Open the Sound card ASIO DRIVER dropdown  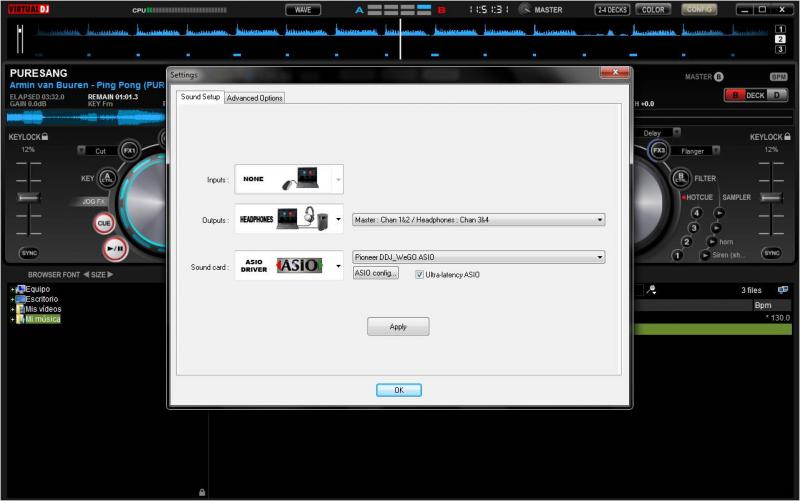tap(289, 265)
